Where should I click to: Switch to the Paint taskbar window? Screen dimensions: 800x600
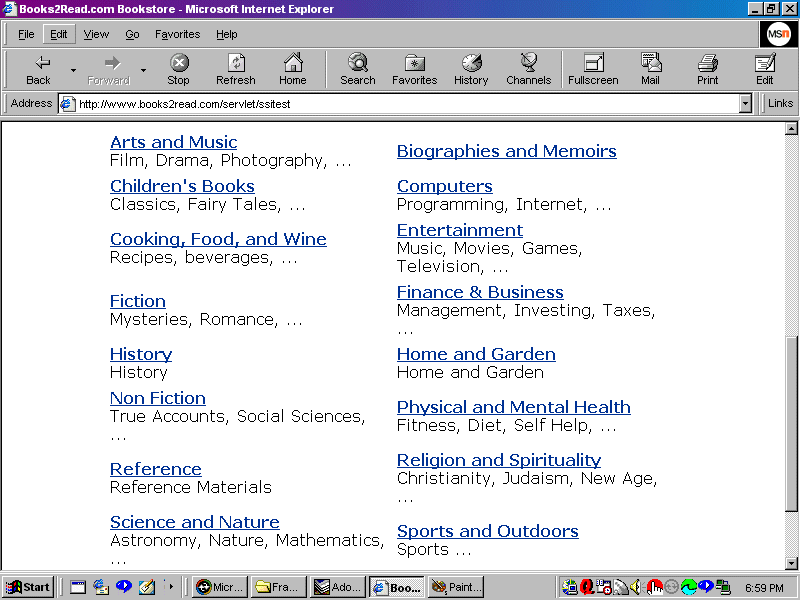[456, 587]
